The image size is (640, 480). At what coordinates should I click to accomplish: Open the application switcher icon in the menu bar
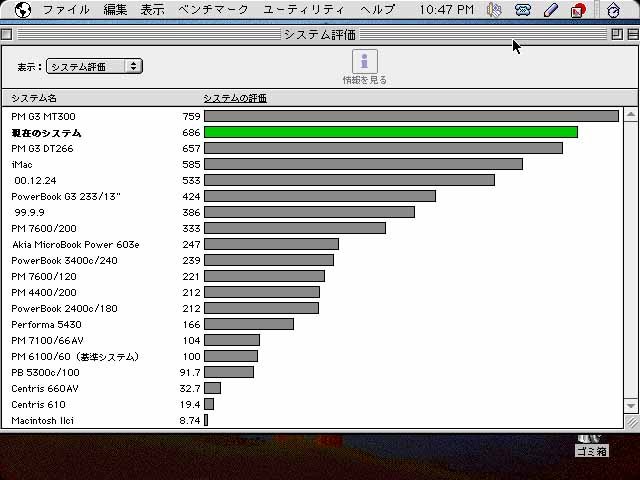coord(613,10)
